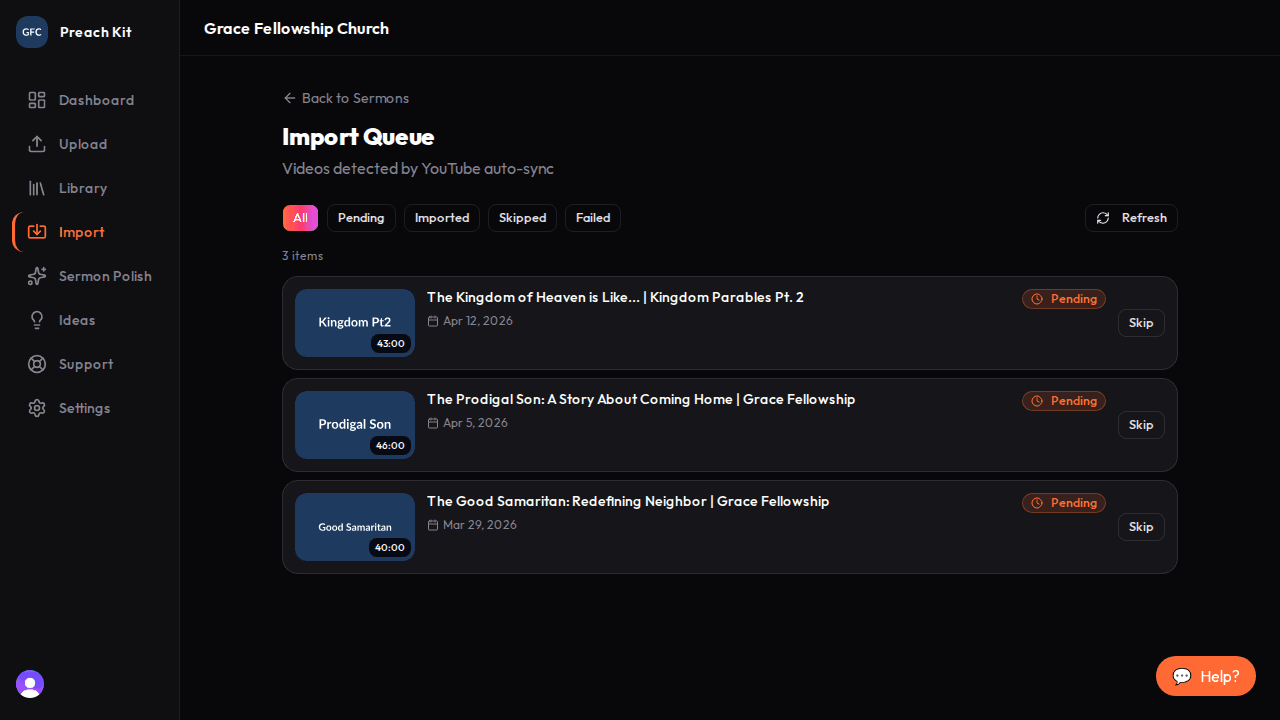This screenshot has width=1280, height=720.
Task: Switch to the Imported filter
Action: 441,218
